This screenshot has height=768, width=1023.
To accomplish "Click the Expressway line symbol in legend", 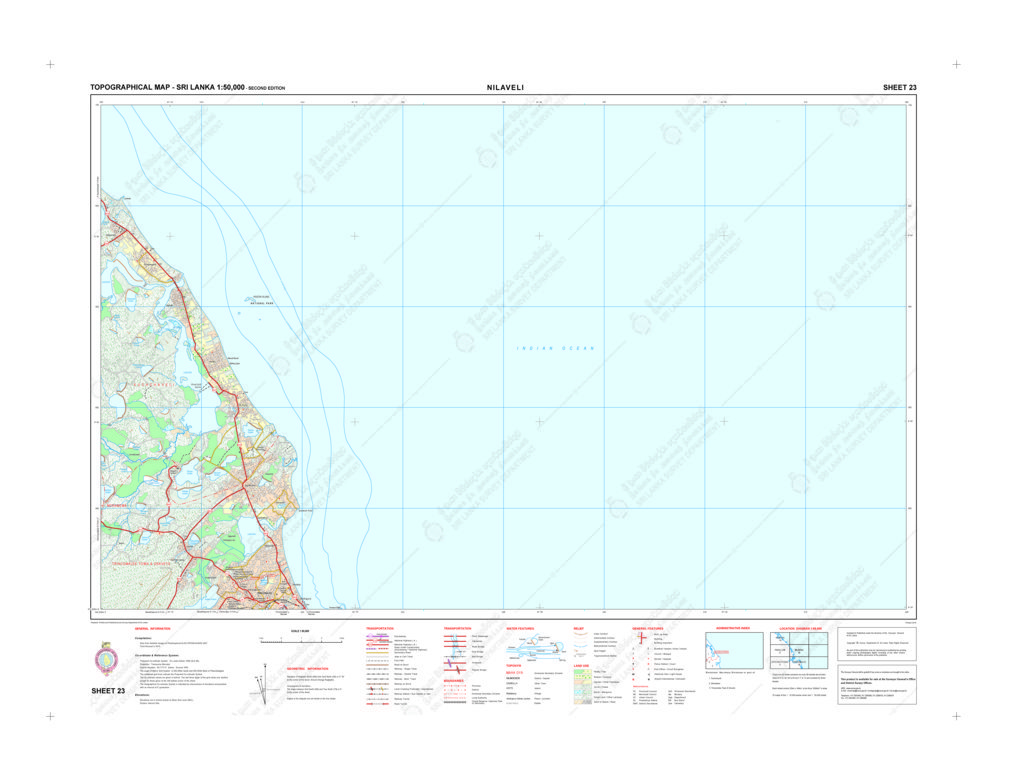I will (x=378, y=636).
